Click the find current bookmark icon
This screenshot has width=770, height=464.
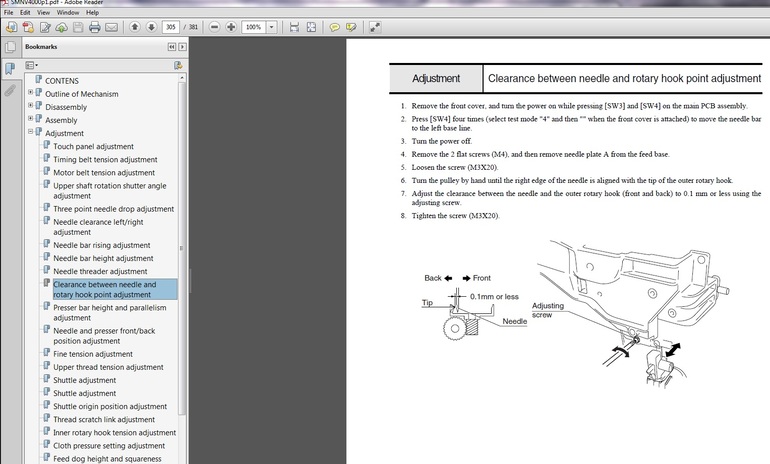coord(178,65)
